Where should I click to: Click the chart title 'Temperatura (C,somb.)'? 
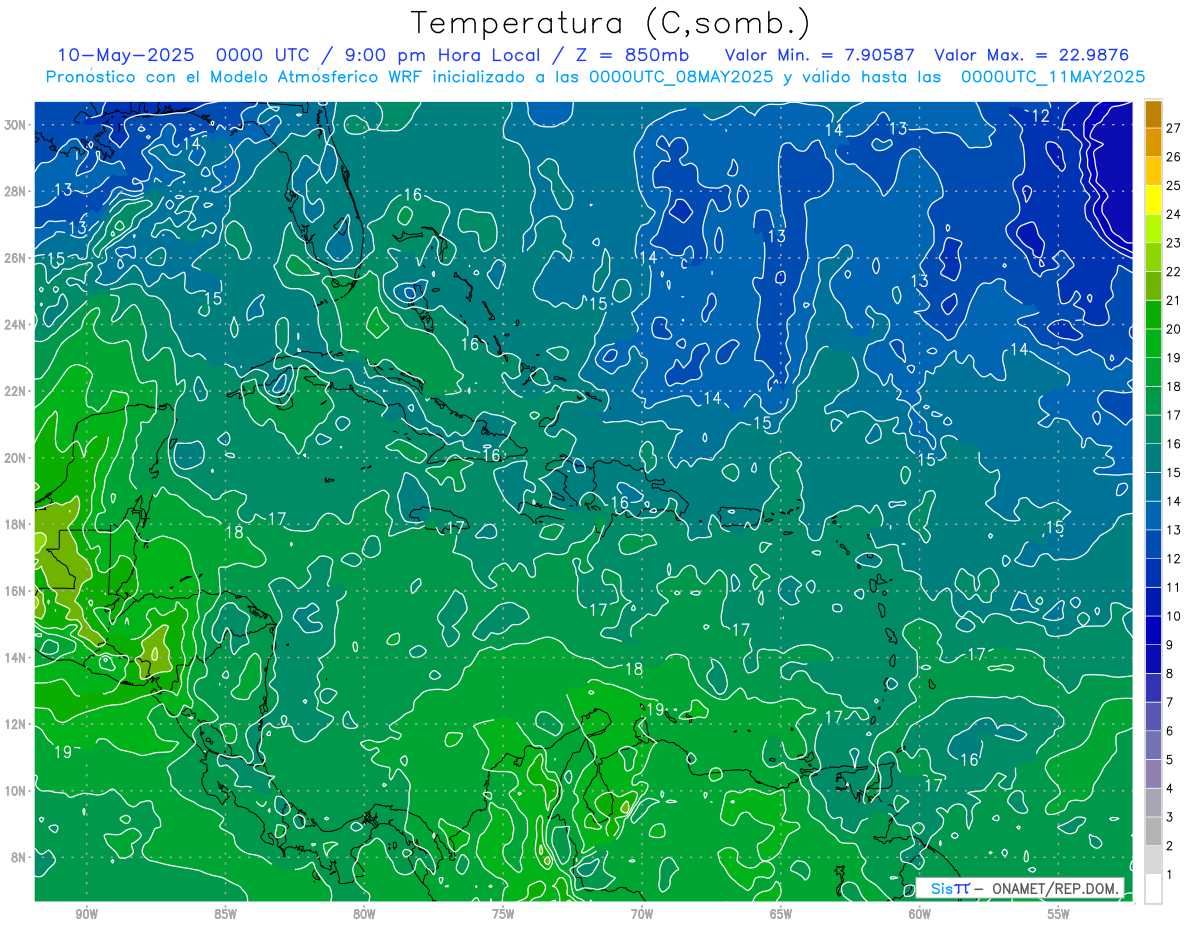click(610, 23)
